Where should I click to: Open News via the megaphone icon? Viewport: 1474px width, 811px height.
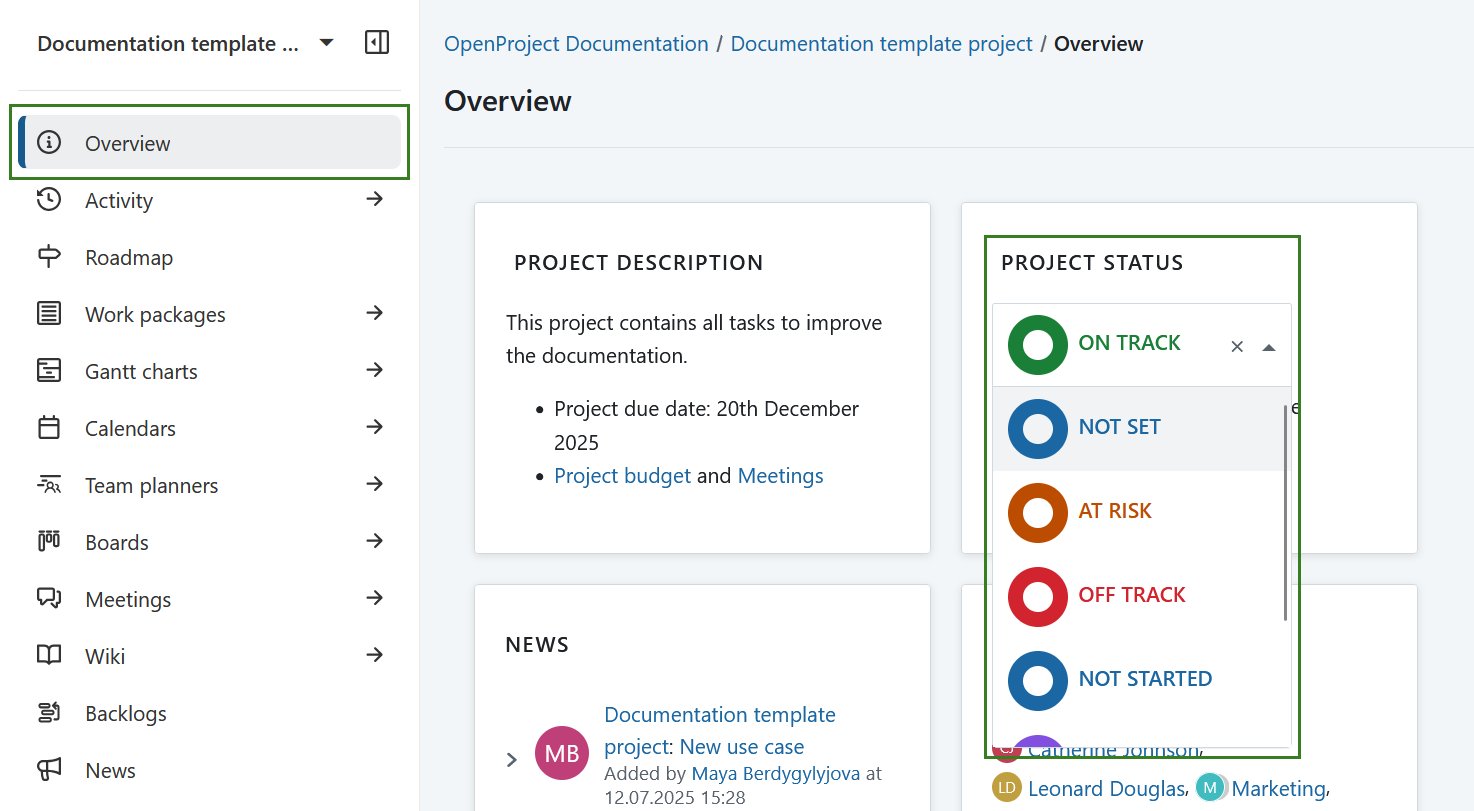(x=48, y=769)
